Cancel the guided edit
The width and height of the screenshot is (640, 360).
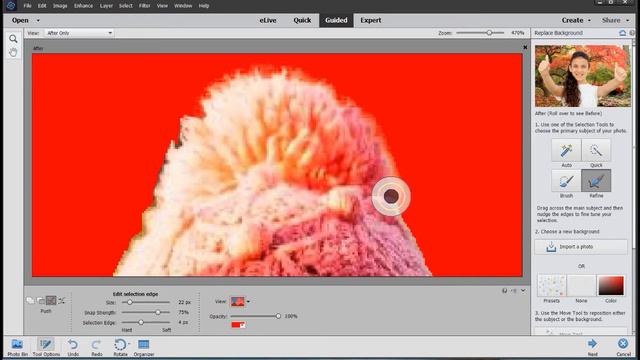623,347
